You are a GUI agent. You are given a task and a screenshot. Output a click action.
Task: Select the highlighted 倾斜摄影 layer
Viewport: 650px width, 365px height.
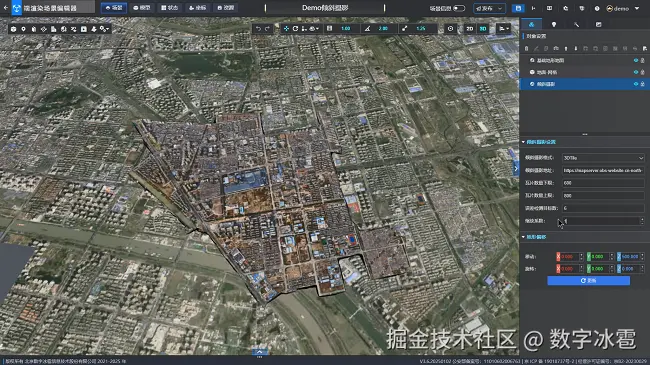tap(585, 84)
